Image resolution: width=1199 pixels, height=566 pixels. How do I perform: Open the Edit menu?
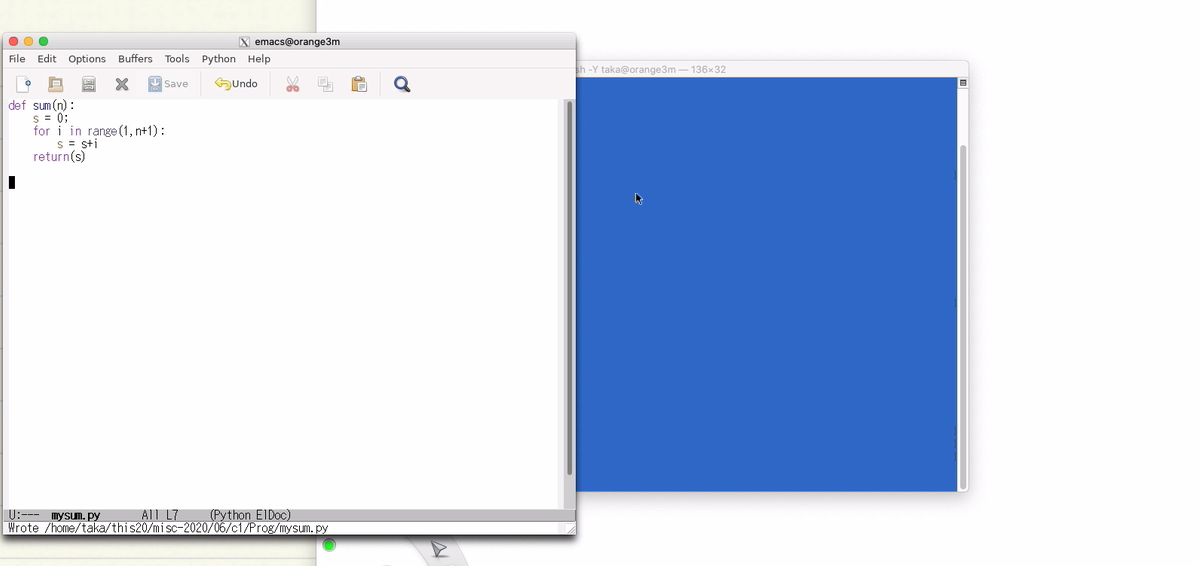(x=47, y=59)
